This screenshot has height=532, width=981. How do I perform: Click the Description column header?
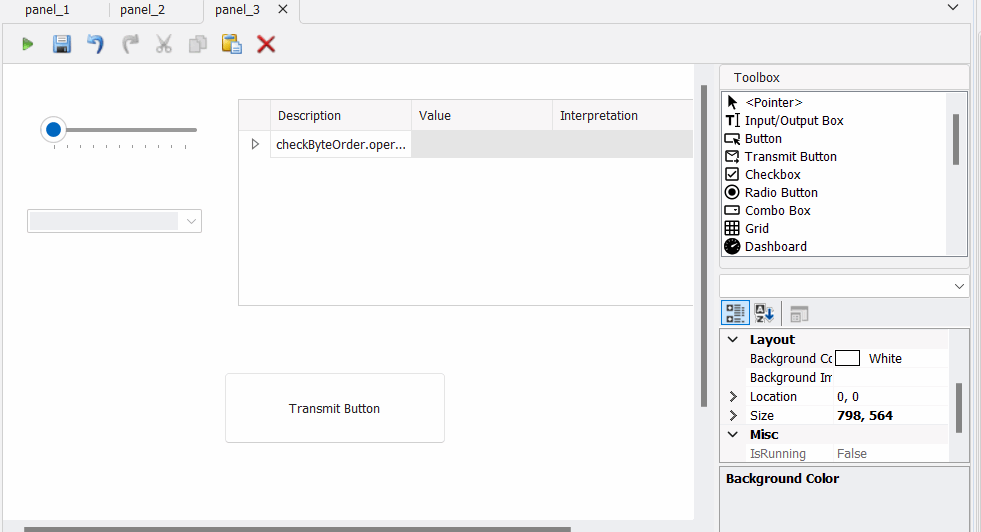pos(340,116)
